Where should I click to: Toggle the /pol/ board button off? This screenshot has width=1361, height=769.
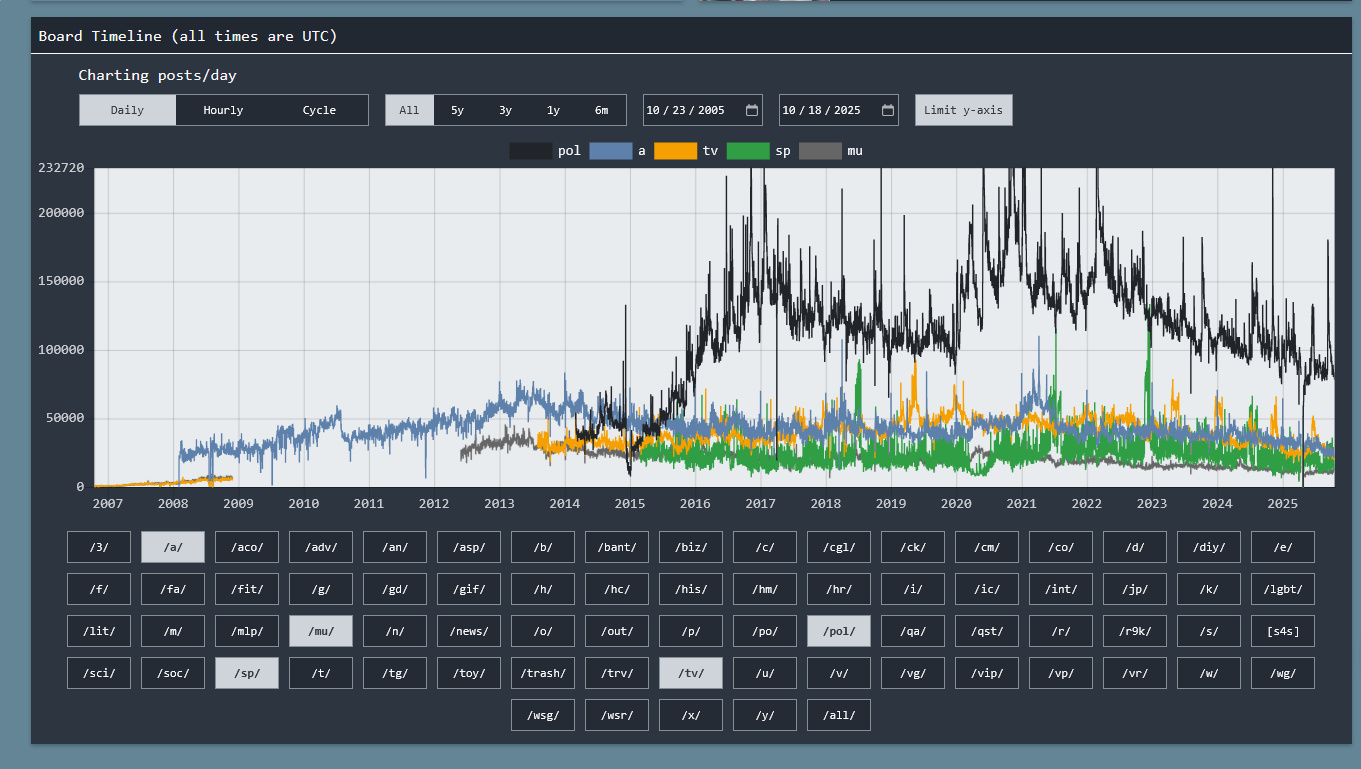pyautogui.click(x=838, y=631)
